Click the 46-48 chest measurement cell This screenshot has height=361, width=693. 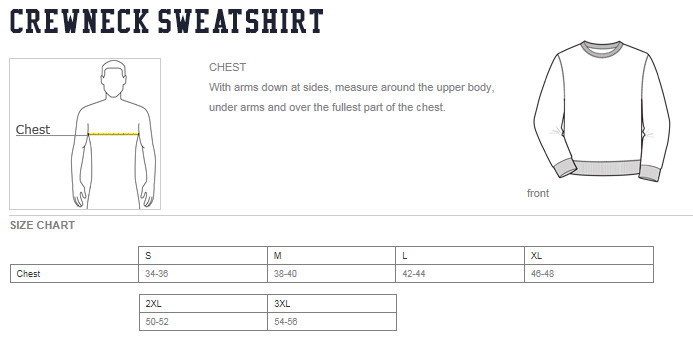coord(589,274)
